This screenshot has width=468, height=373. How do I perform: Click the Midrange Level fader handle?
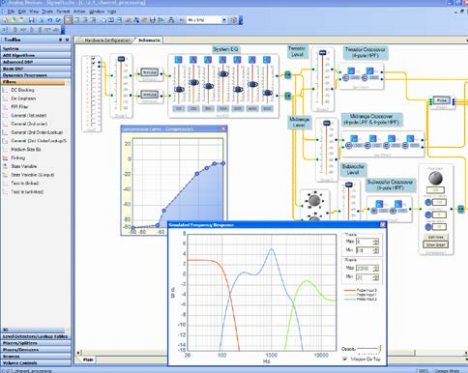pos(327,123)
